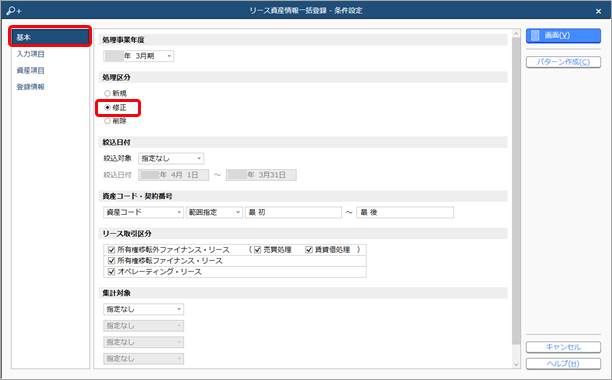Screen dimensions: 612x380
Task: Click the 資産コード・契約番号 section header
Action: click(x=303, y=196)
